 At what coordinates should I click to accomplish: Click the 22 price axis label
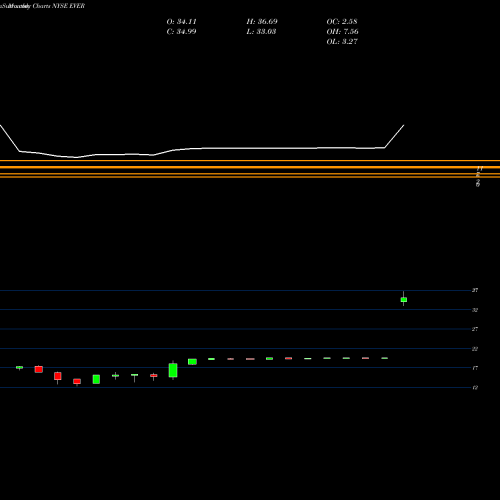tap(475, 349)
